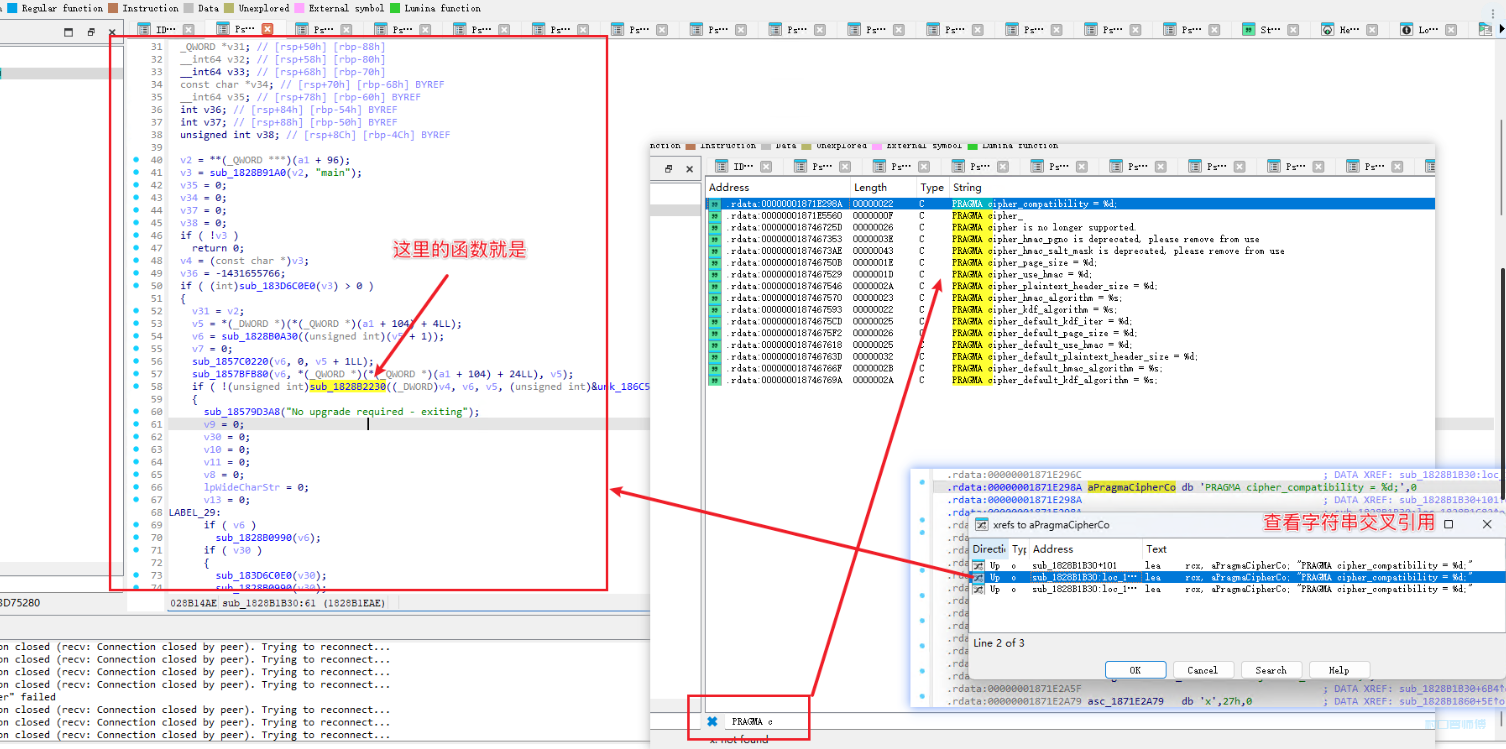Close the He tab in main window
1506x749 pixels.
coord(1370,30)
